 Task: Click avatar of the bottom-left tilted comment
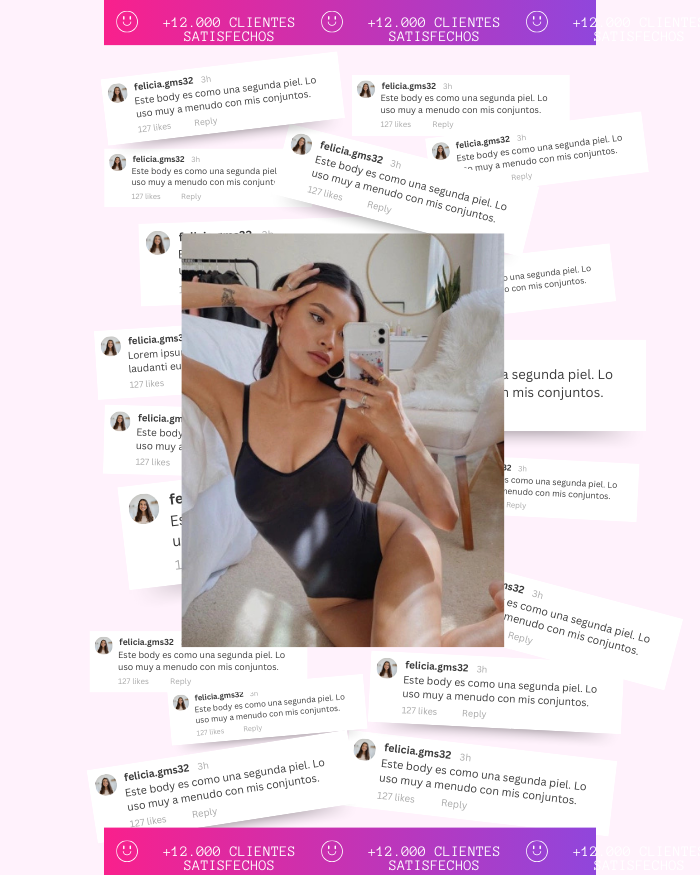(x=106, y=785)
